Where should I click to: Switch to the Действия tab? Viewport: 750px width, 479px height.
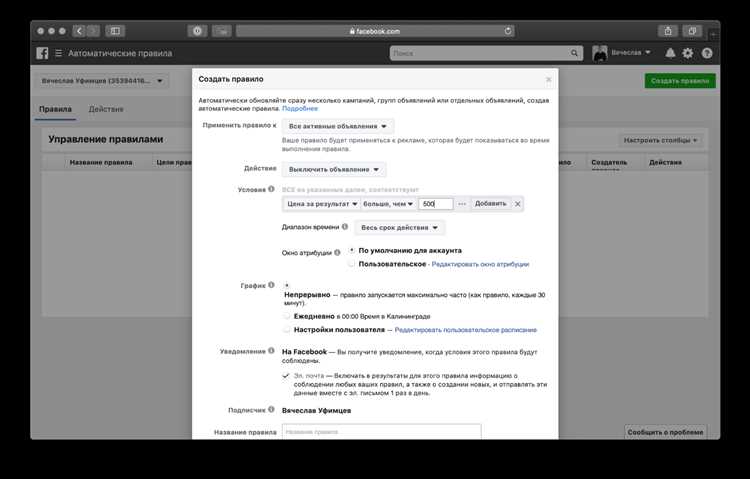[x=106, y=109]
